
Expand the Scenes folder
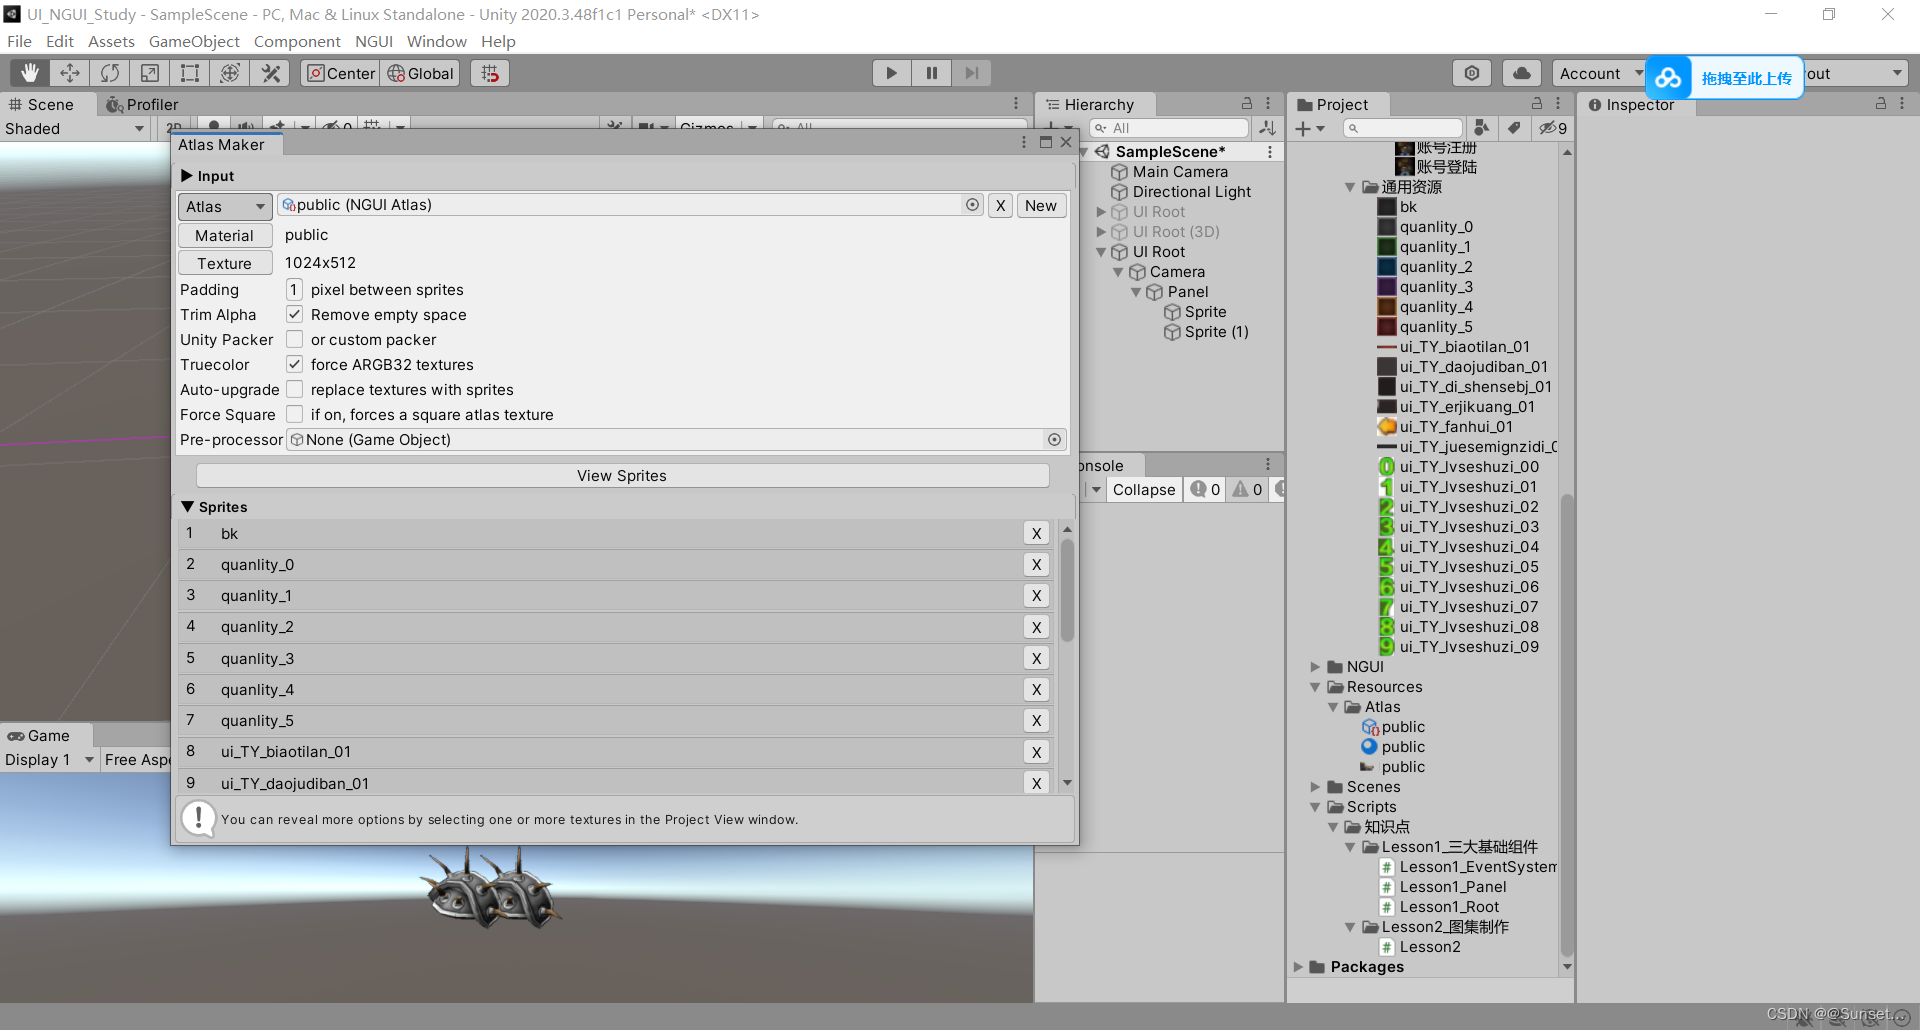(1315, 787)
